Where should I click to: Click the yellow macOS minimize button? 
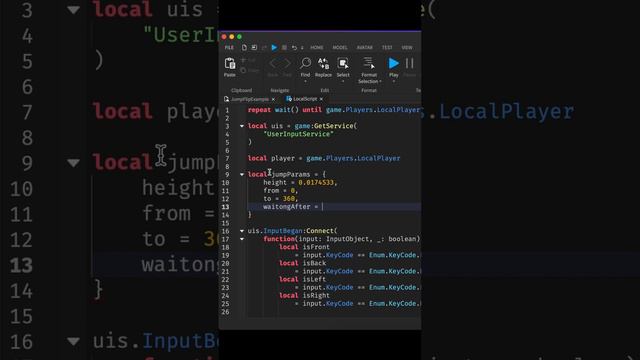pos(231,37)
